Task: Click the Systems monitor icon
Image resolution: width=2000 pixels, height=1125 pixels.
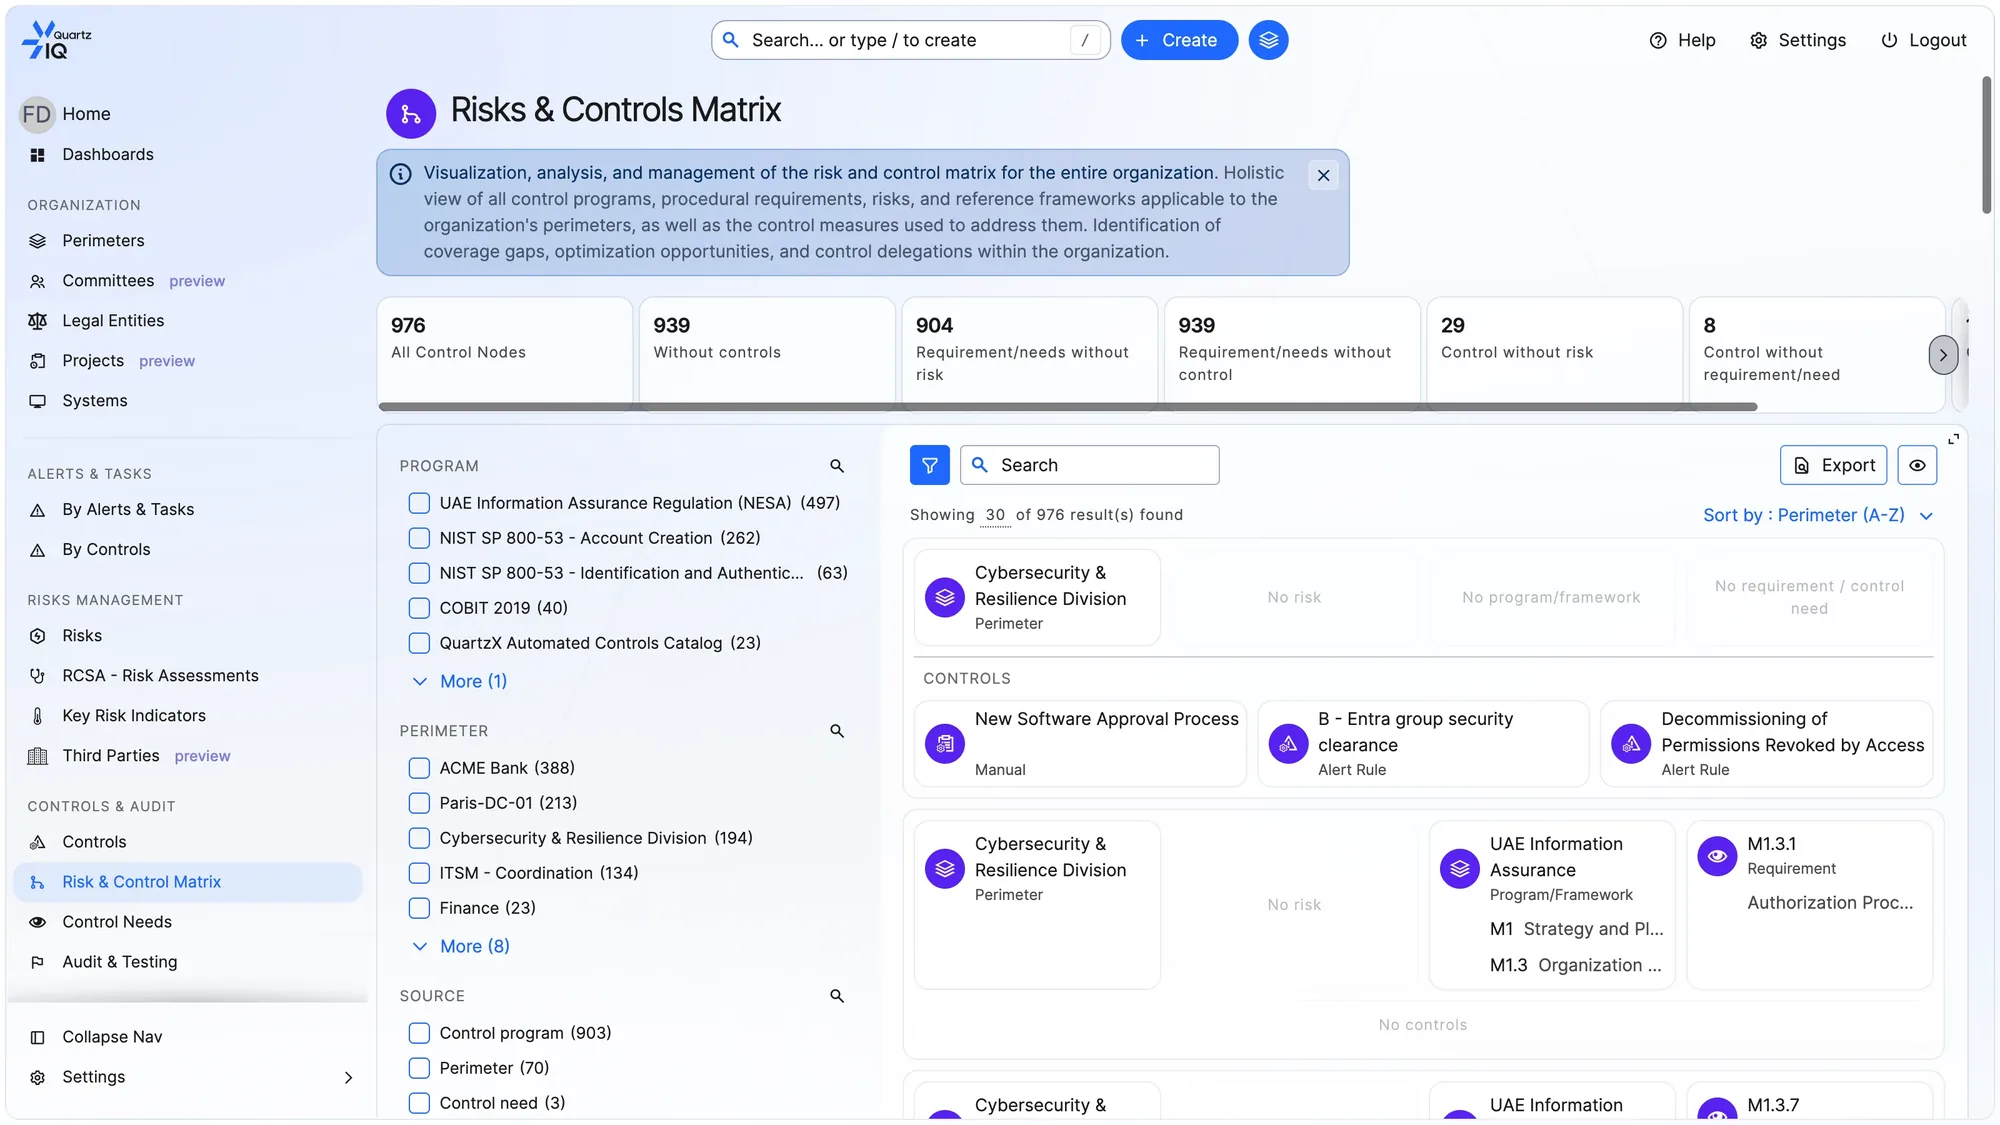Action: coord(37,401)
